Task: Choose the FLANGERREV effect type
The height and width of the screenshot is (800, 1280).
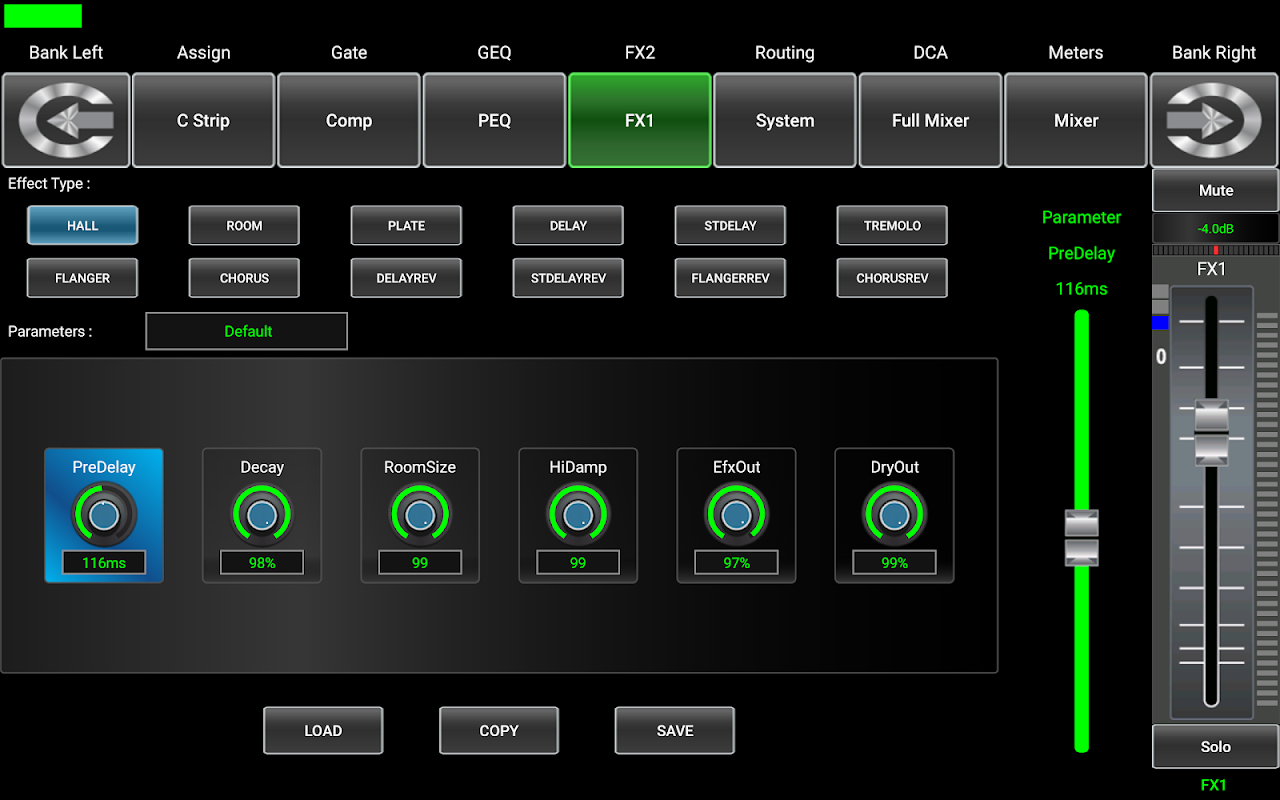Action: pyautogui.click(x=730, y=278)
